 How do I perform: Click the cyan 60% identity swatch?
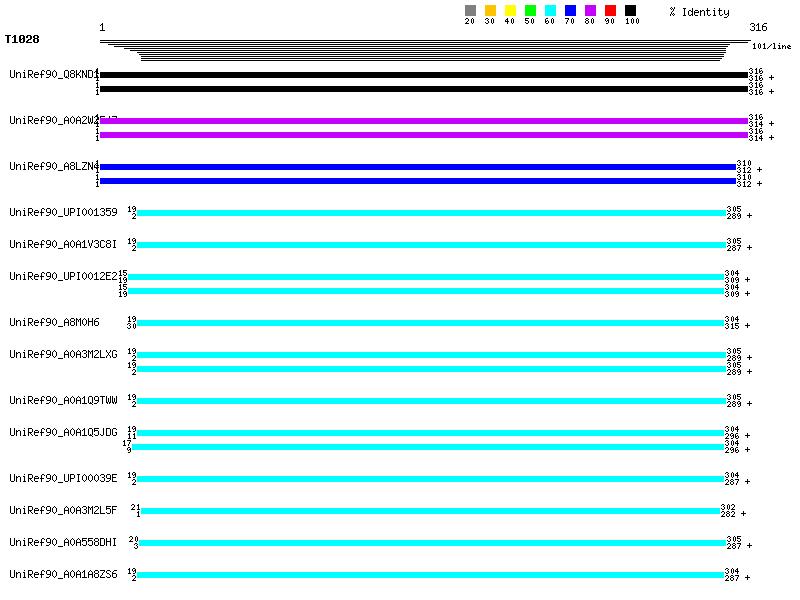(550, 11)
